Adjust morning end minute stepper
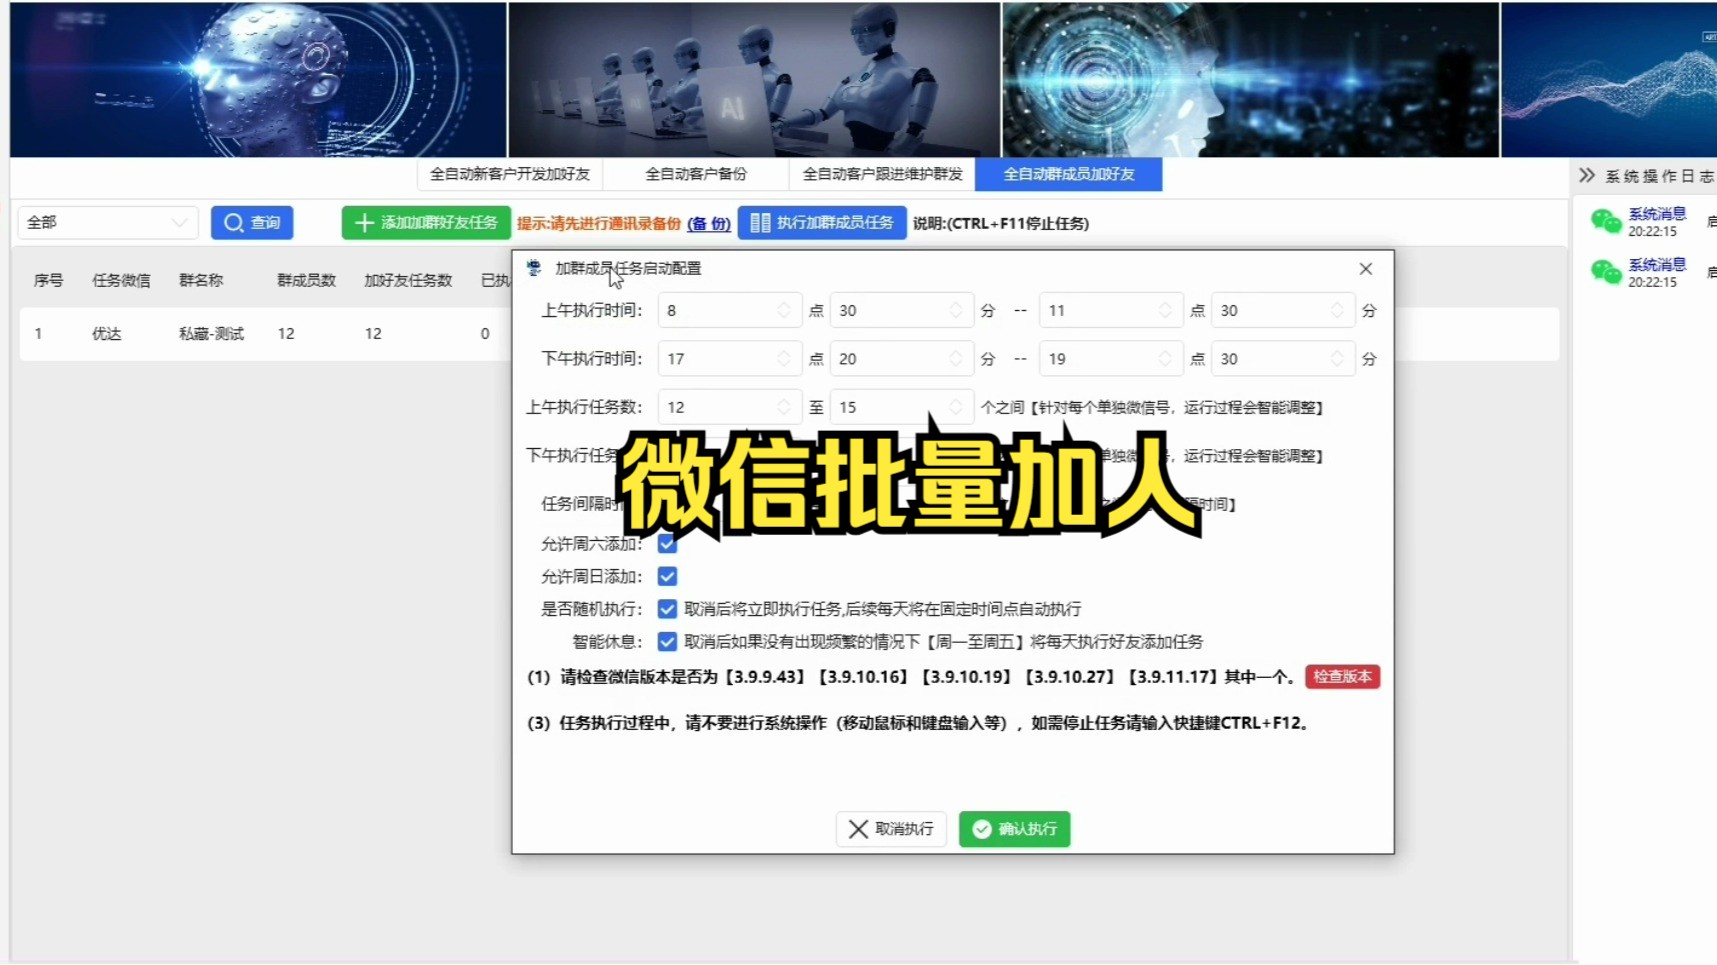Screen dimensions: 1717x965 click(1337, 310)
